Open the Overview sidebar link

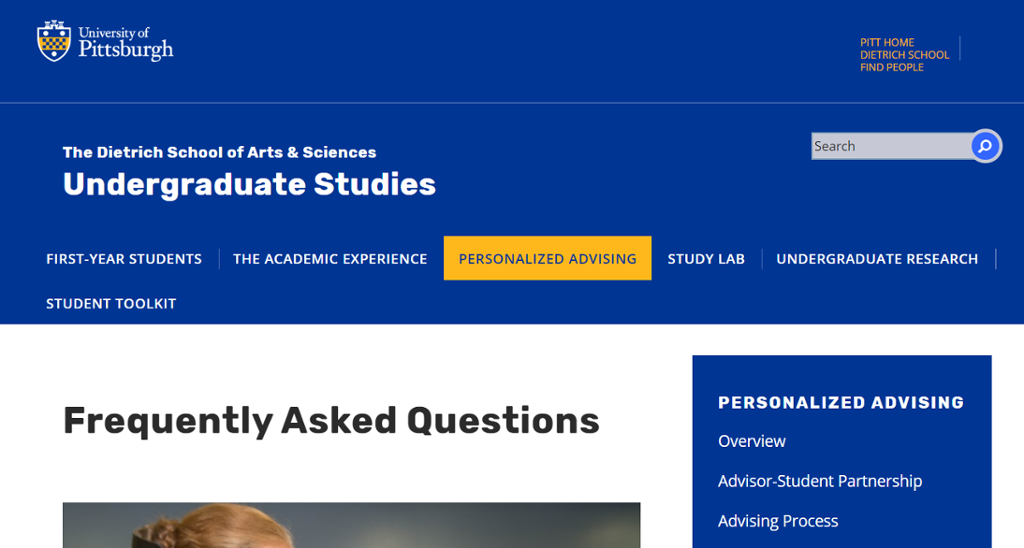752,441
